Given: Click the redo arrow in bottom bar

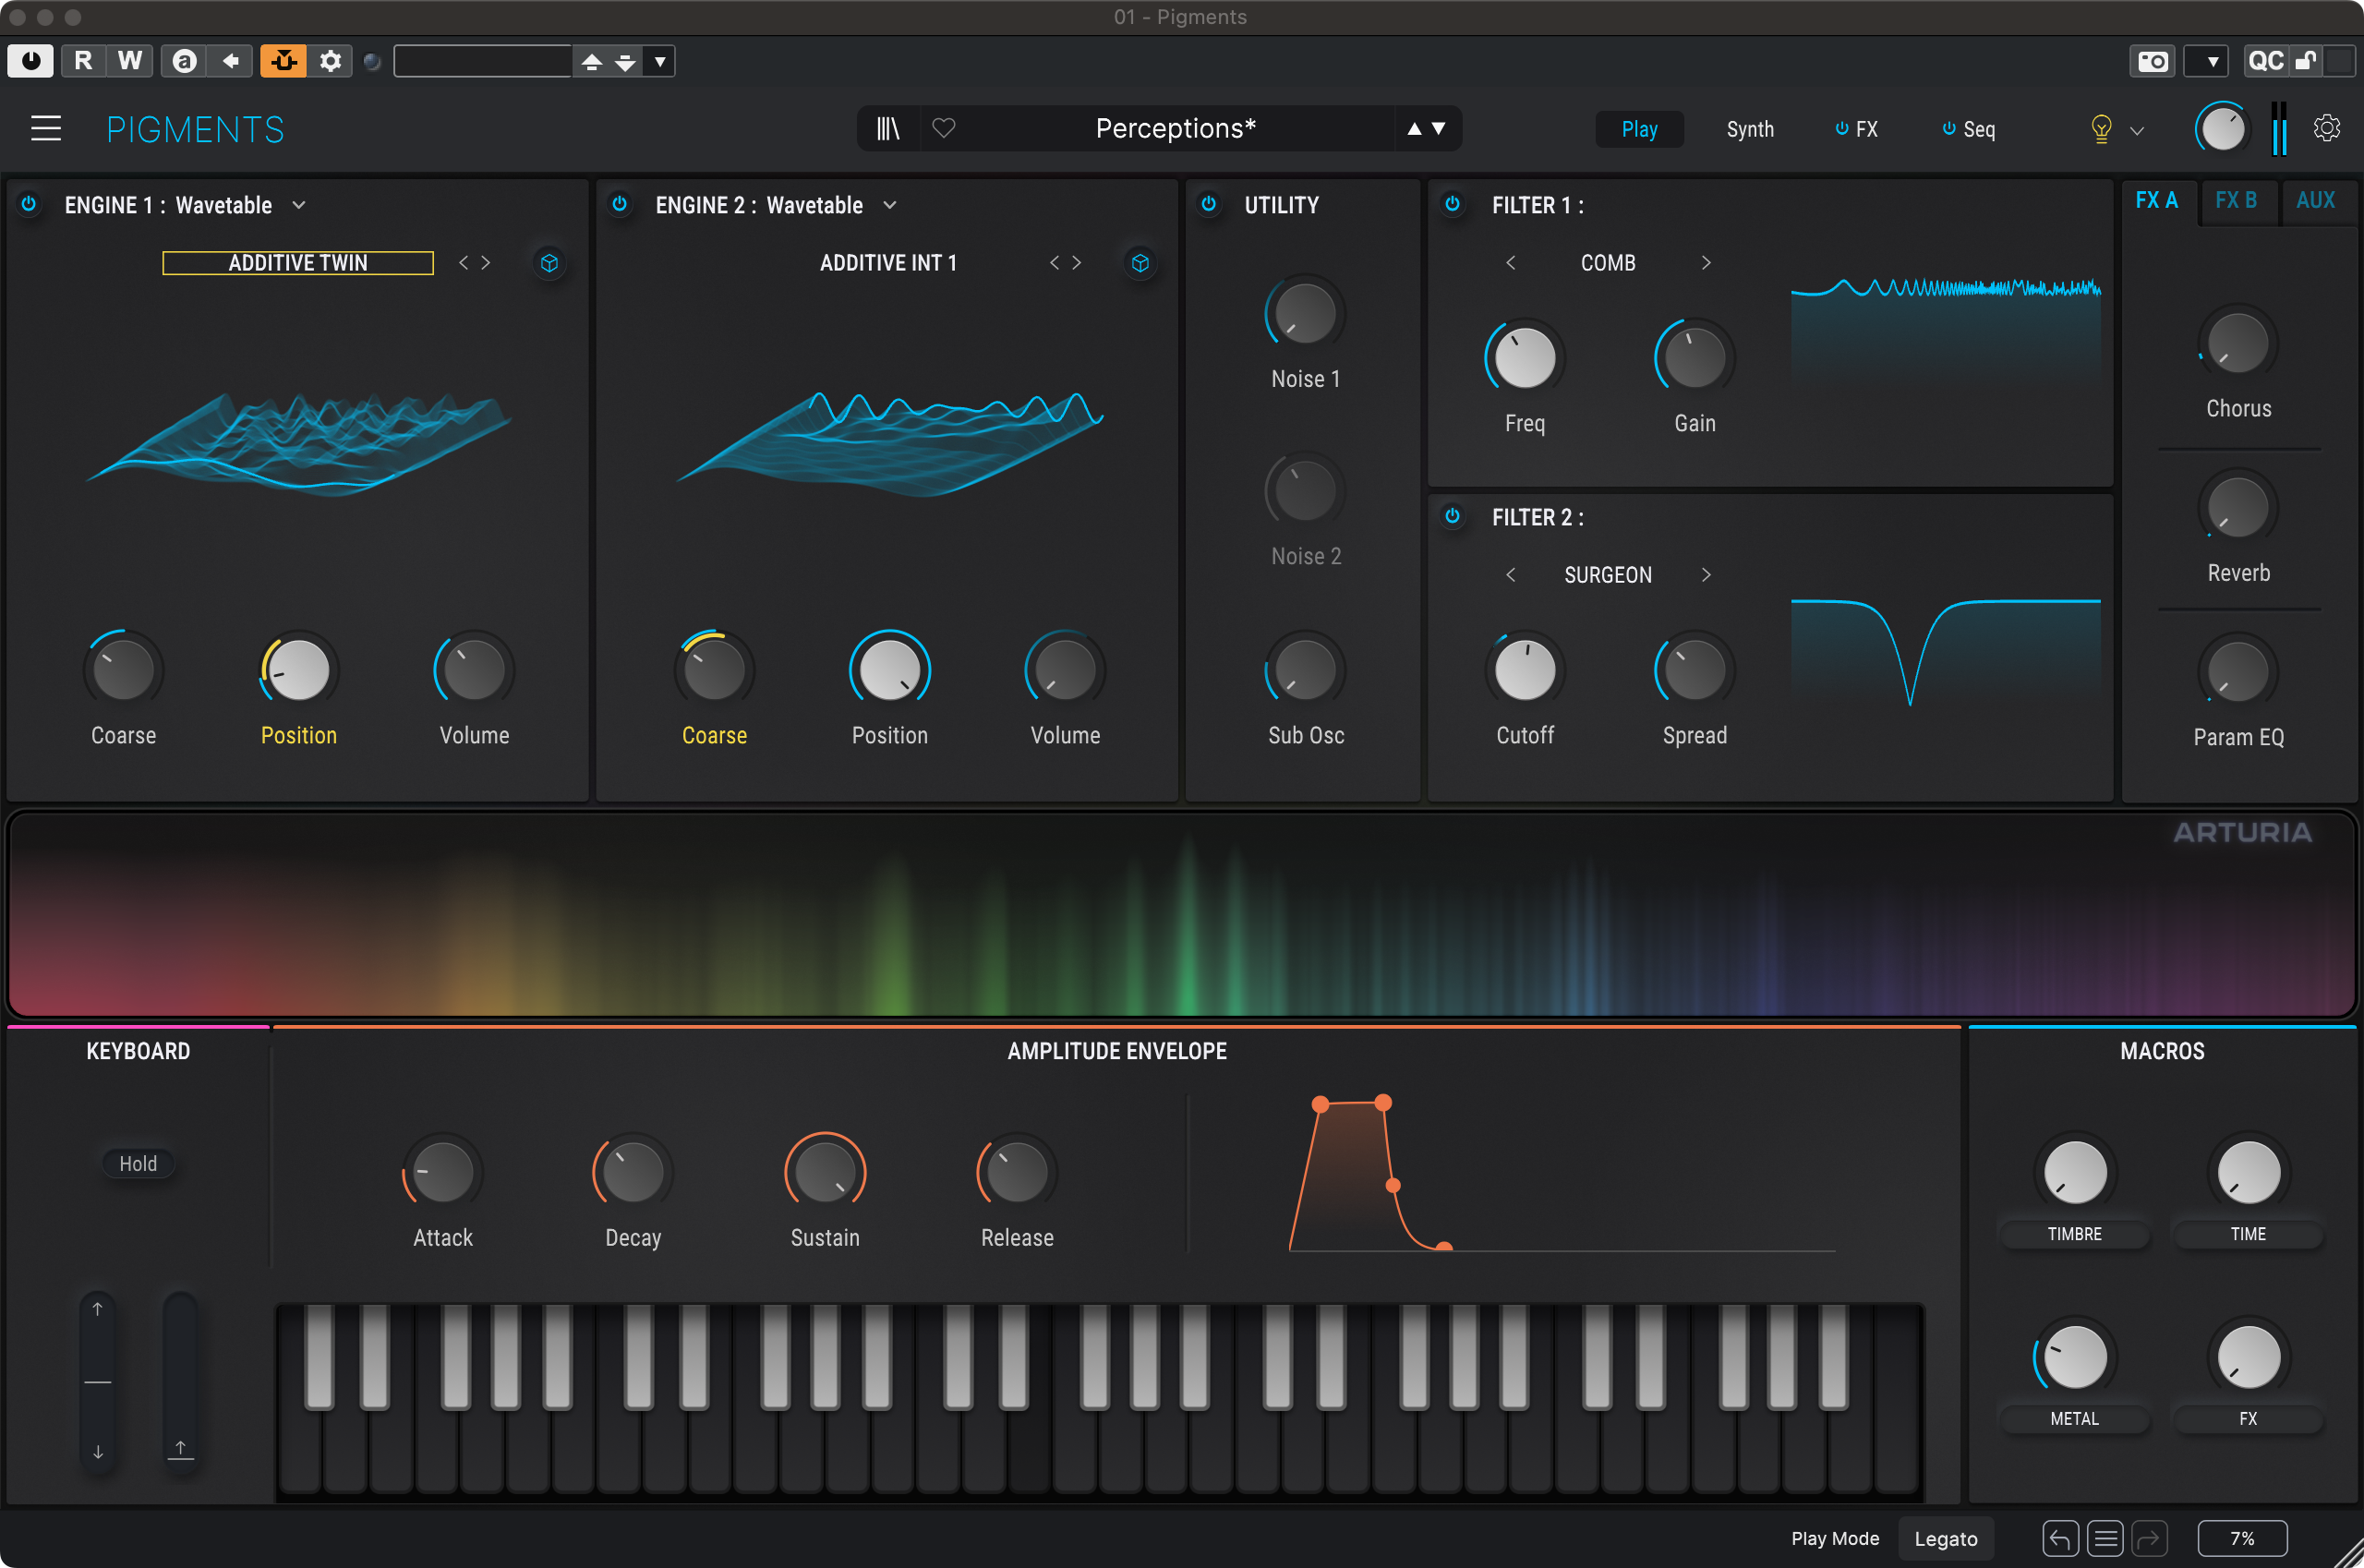Looking at the screenshot, I should 2149,1538.
